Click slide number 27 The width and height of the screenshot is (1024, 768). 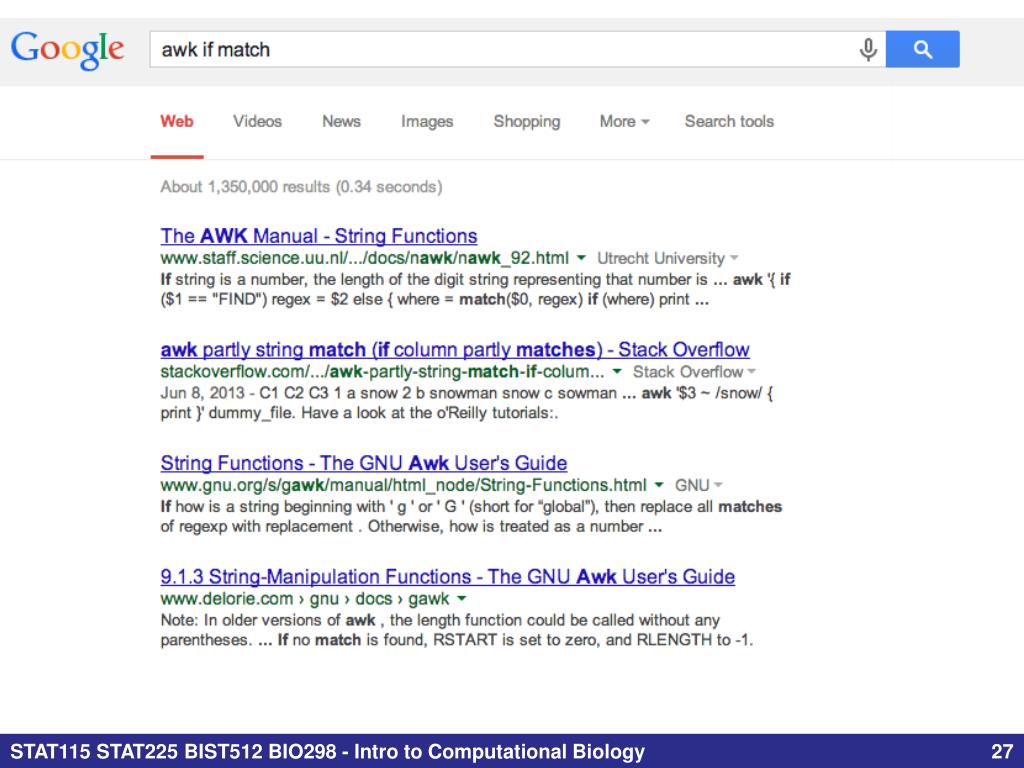coord(1001,752)
